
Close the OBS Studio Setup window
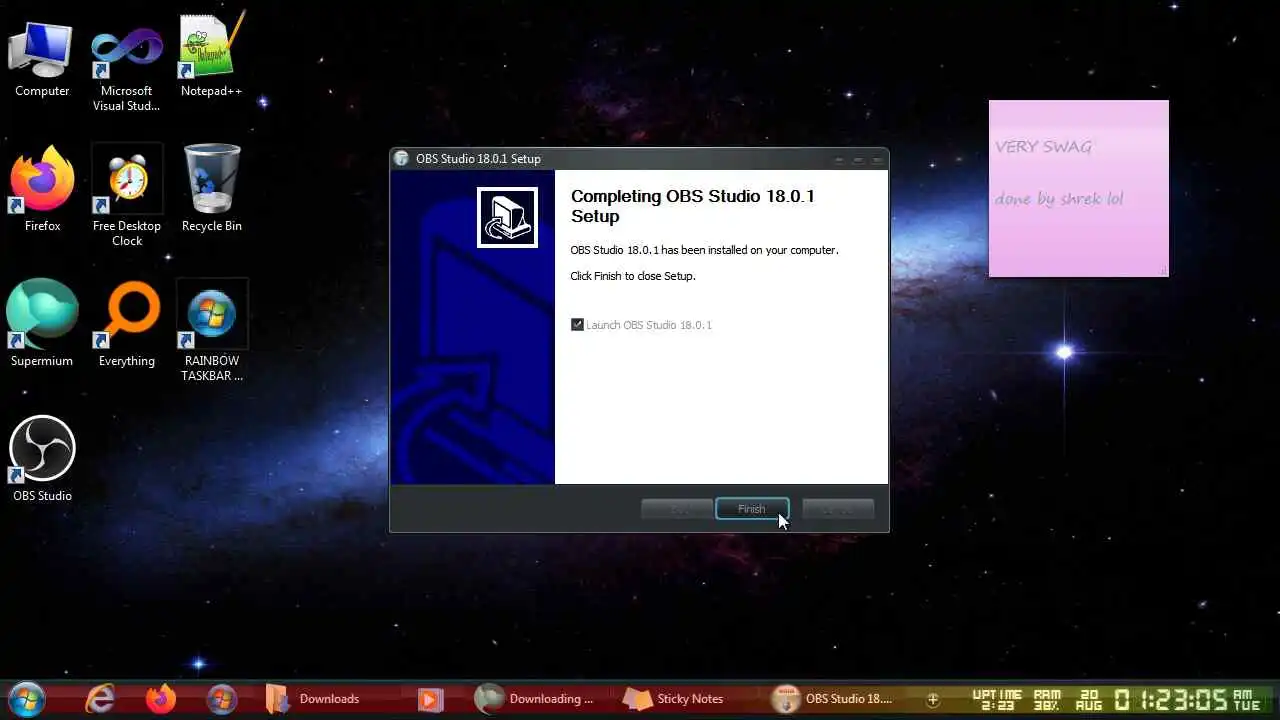(x=878, y=159)
